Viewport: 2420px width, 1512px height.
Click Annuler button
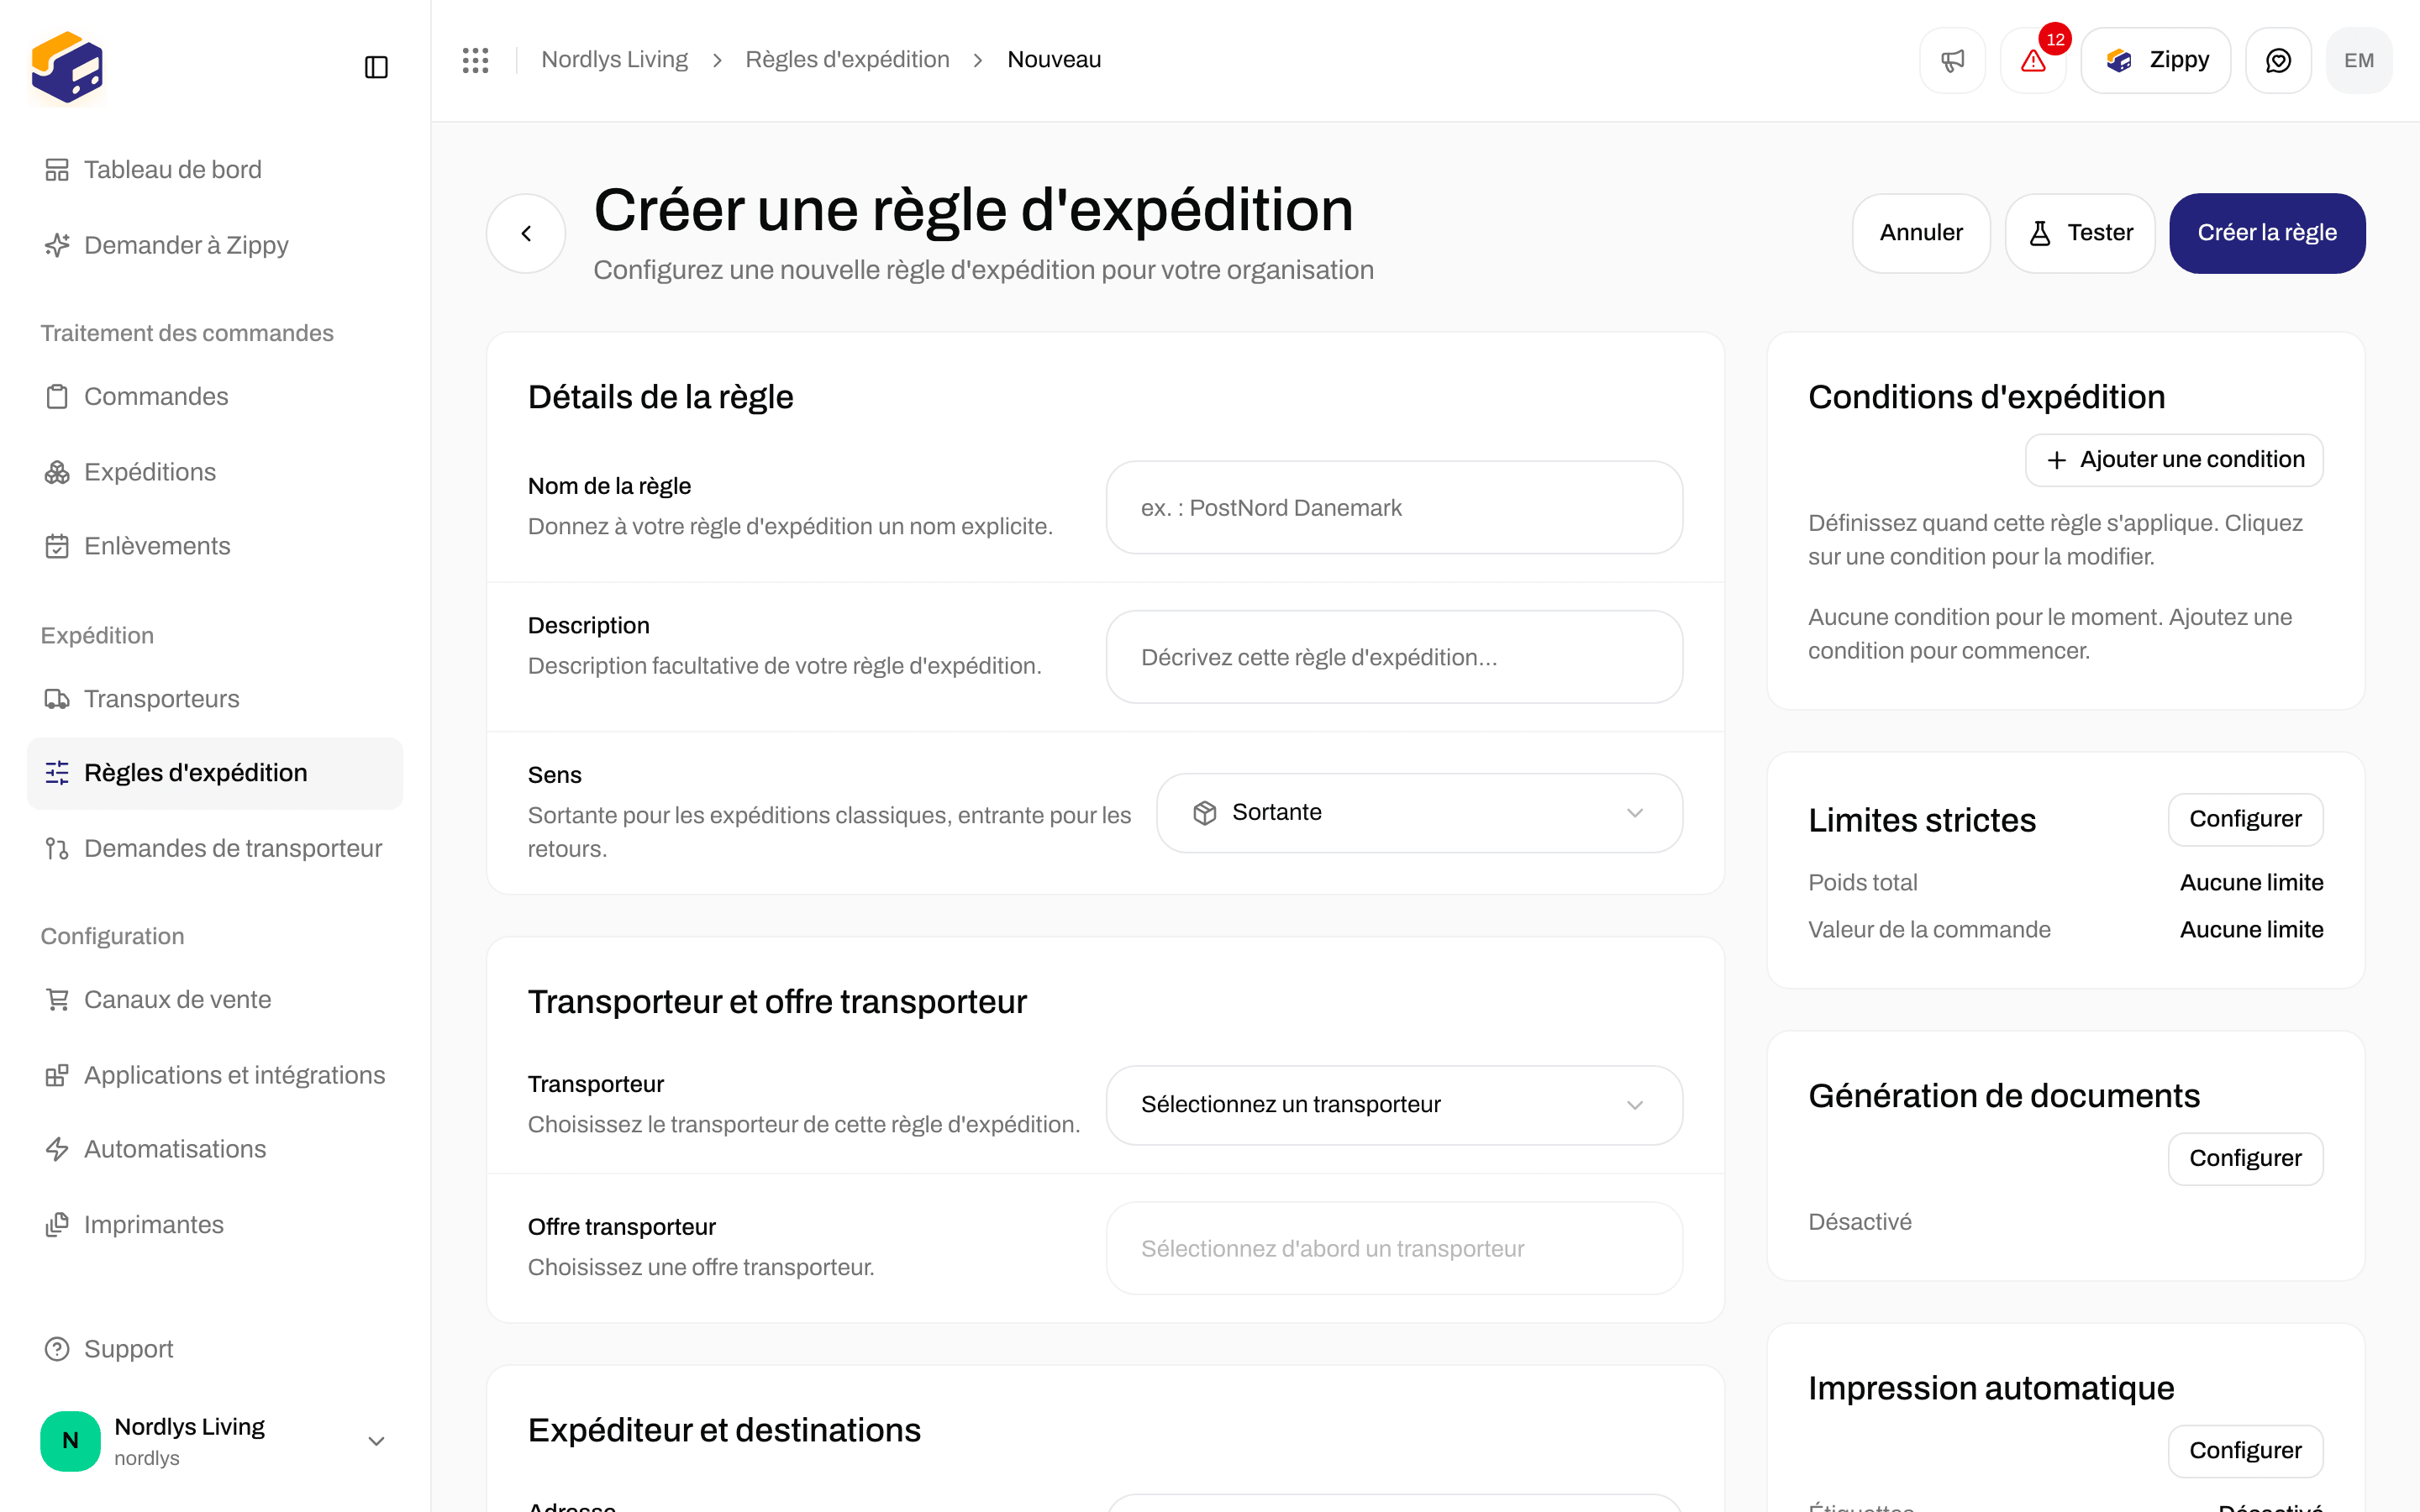[x=1921, y=233]
